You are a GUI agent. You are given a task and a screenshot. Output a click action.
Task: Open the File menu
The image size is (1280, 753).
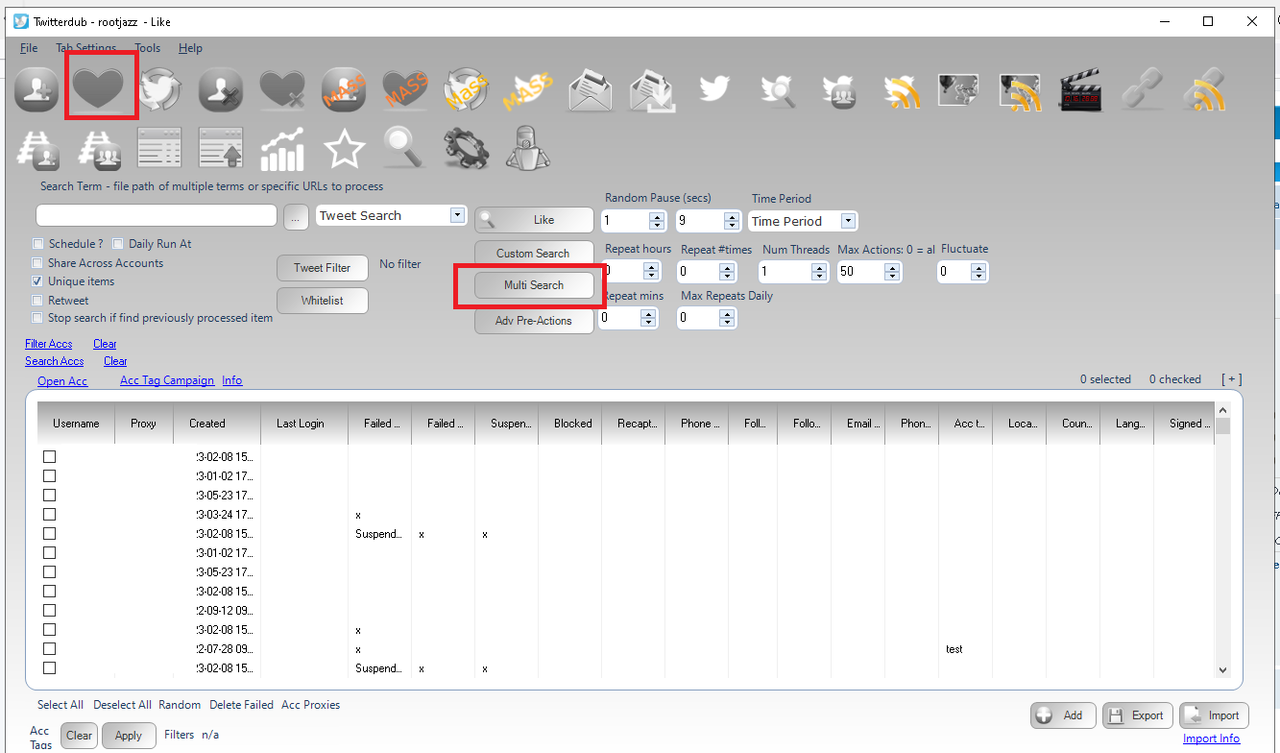29,48
